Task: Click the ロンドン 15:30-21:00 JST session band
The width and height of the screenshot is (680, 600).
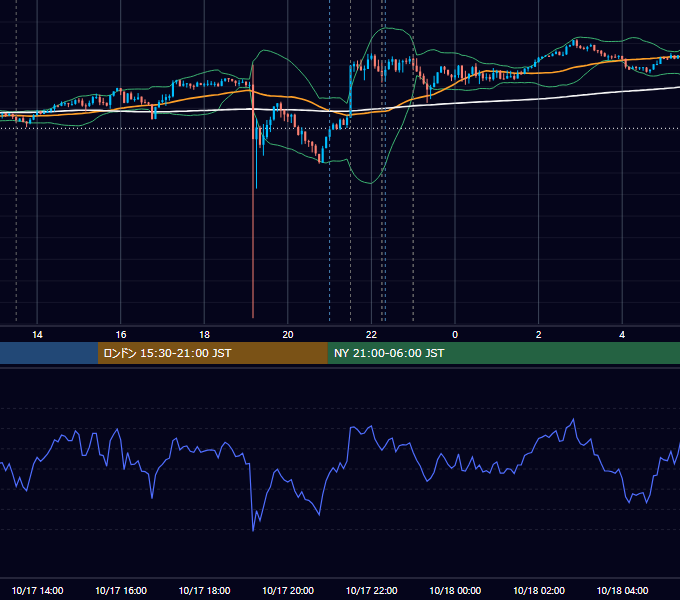Action: pos(212,353)
